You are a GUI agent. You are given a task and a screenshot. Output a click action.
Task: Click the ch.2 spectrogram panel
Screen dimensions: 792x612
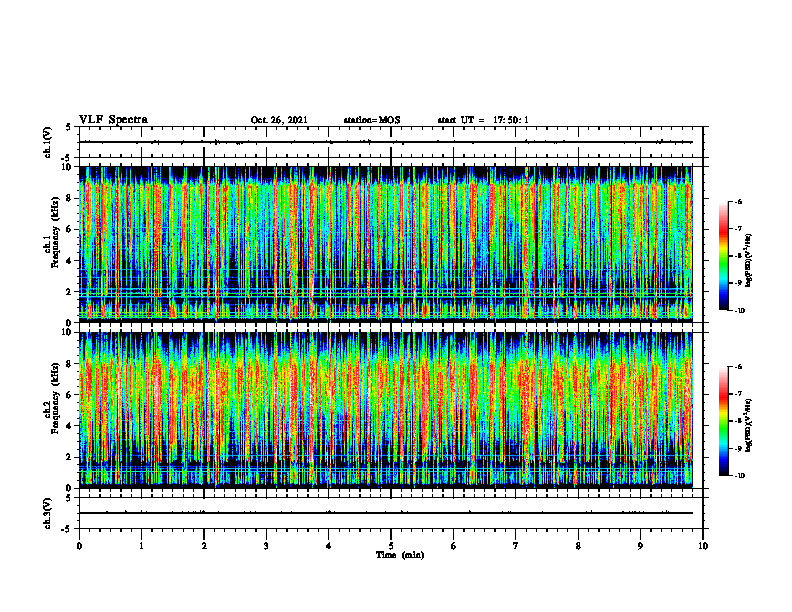386,410
